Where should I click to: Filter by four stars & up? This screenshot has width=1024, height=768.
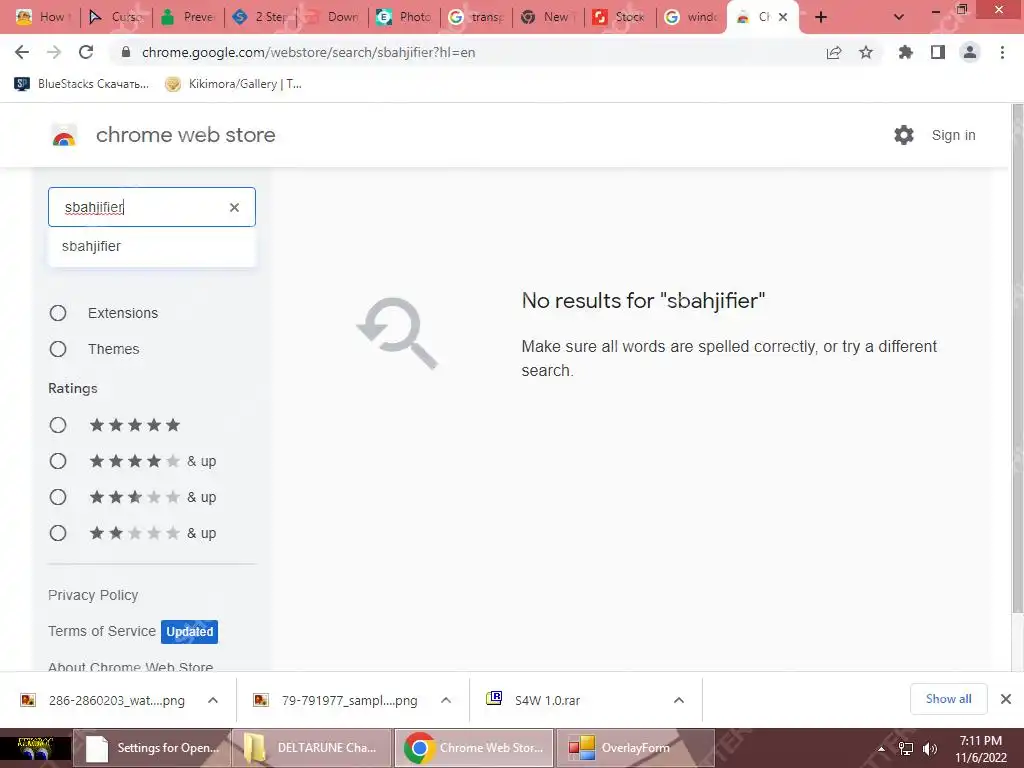click(58, 462)
